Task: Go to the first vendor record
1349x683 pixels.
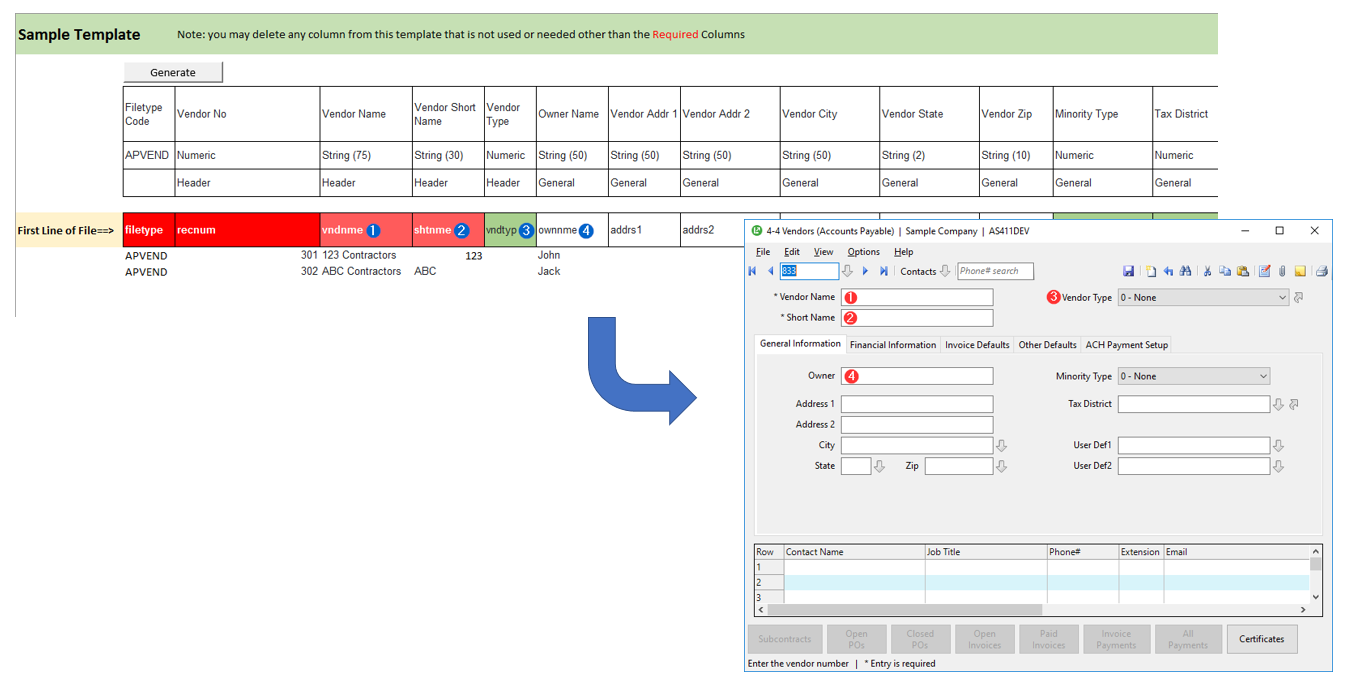Action: pyautogui.click(x=753, y=271)
